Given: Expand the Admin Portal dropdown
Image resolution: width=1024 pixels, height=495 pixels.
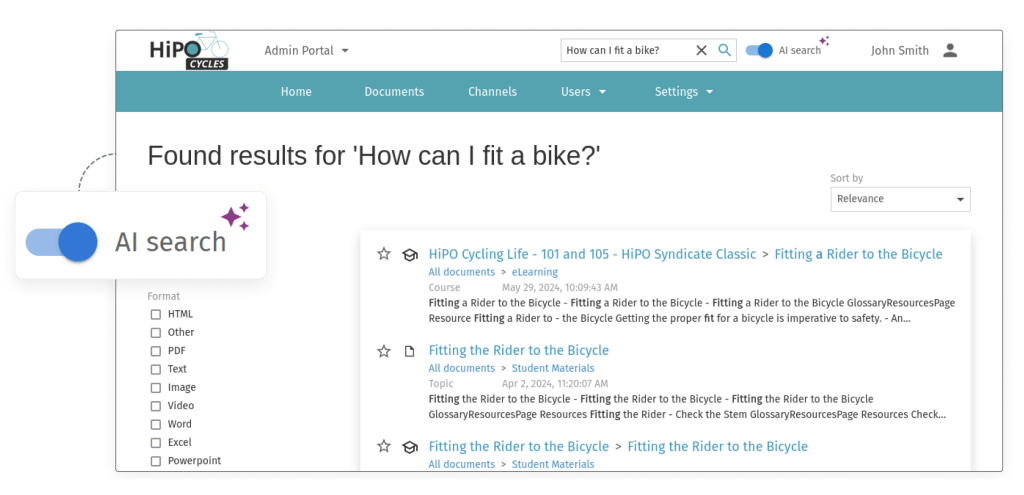Looking at the screenshot, I should pos(306,50).
